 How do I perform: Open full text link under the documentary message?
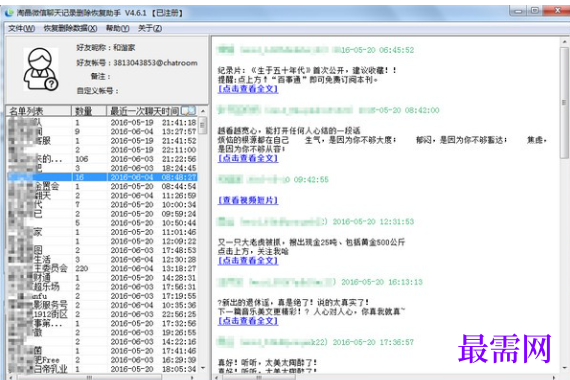248,89
